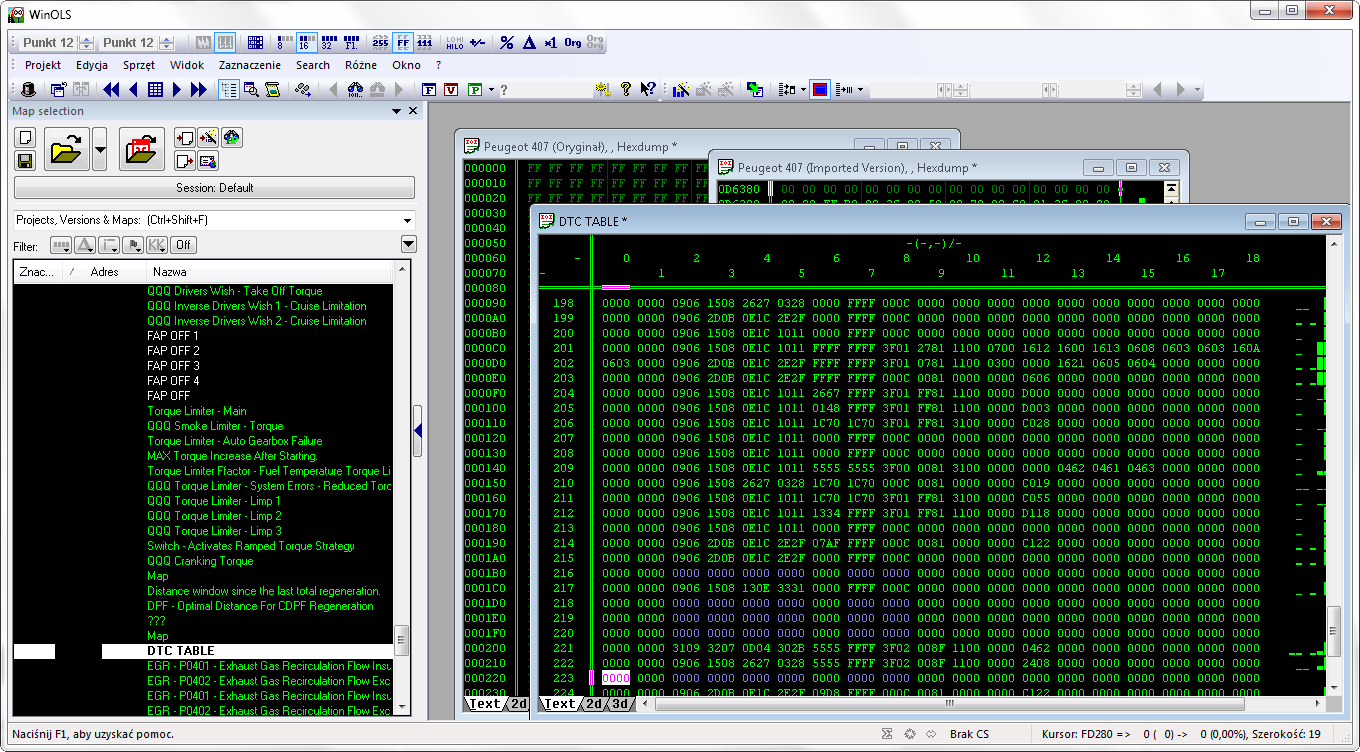This screenshot has width=1360, height=752.
Task: Click the Session: Default button
Action: pos(214,188)
